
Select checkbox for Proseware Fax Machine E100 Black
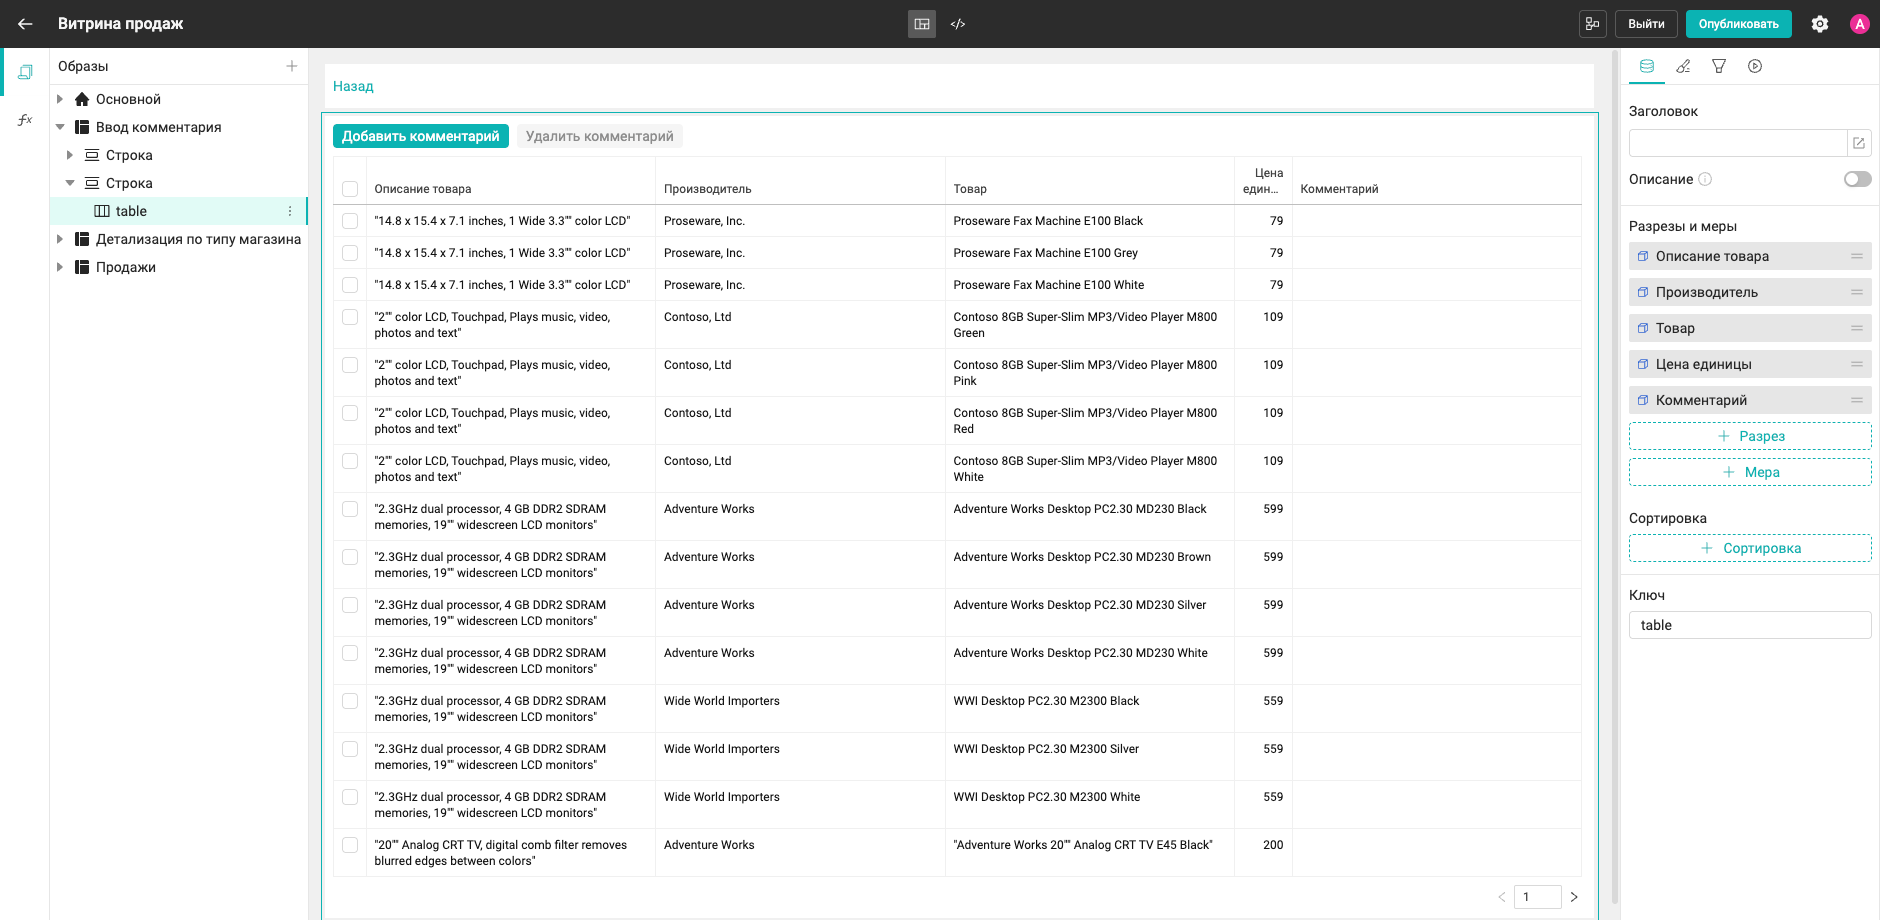tap(350, 221)
